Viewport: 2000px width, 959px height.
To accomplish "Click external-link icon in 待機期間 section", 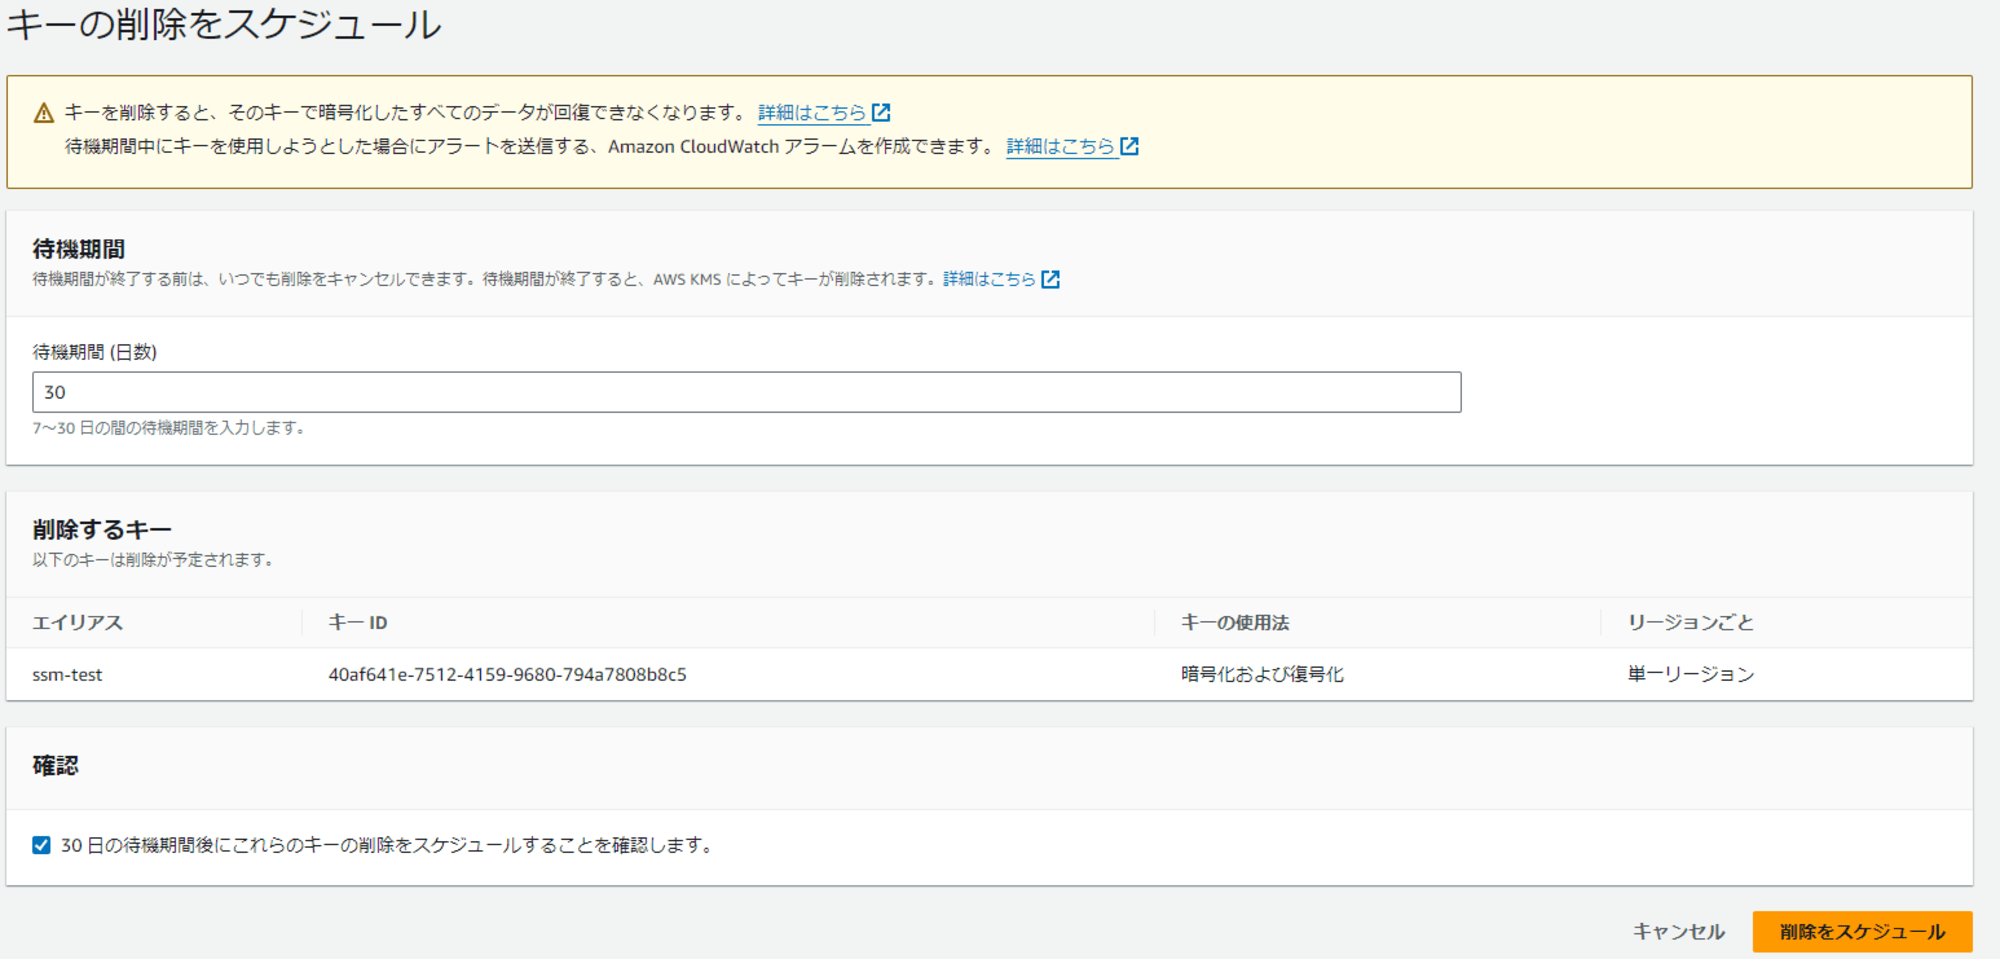I will 1050,279.
